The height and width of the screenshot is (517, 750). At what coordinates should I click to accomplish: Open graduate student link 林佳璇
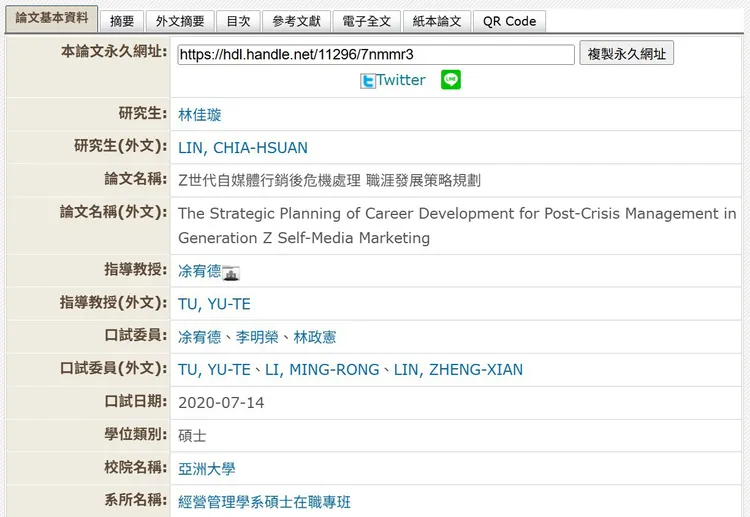tap(199, 115)
